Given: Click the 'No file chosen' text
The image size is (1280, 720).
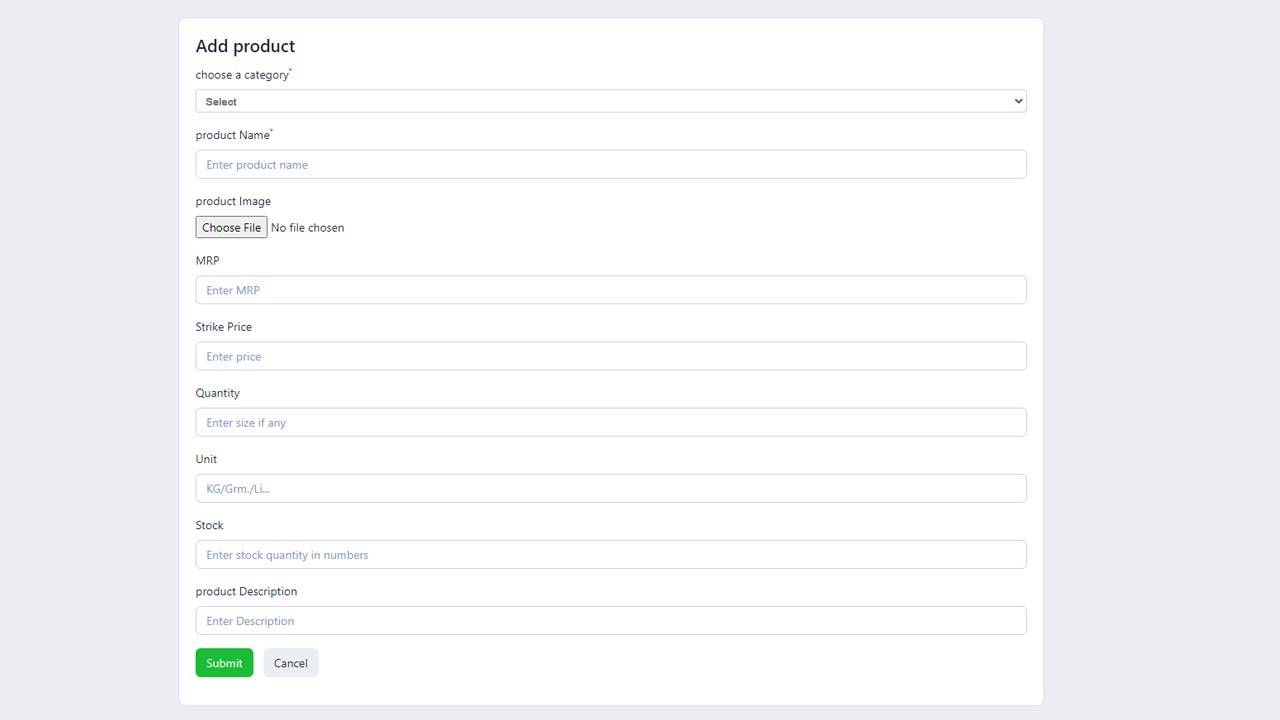Looking at the screenshot, I should [308, 228].
